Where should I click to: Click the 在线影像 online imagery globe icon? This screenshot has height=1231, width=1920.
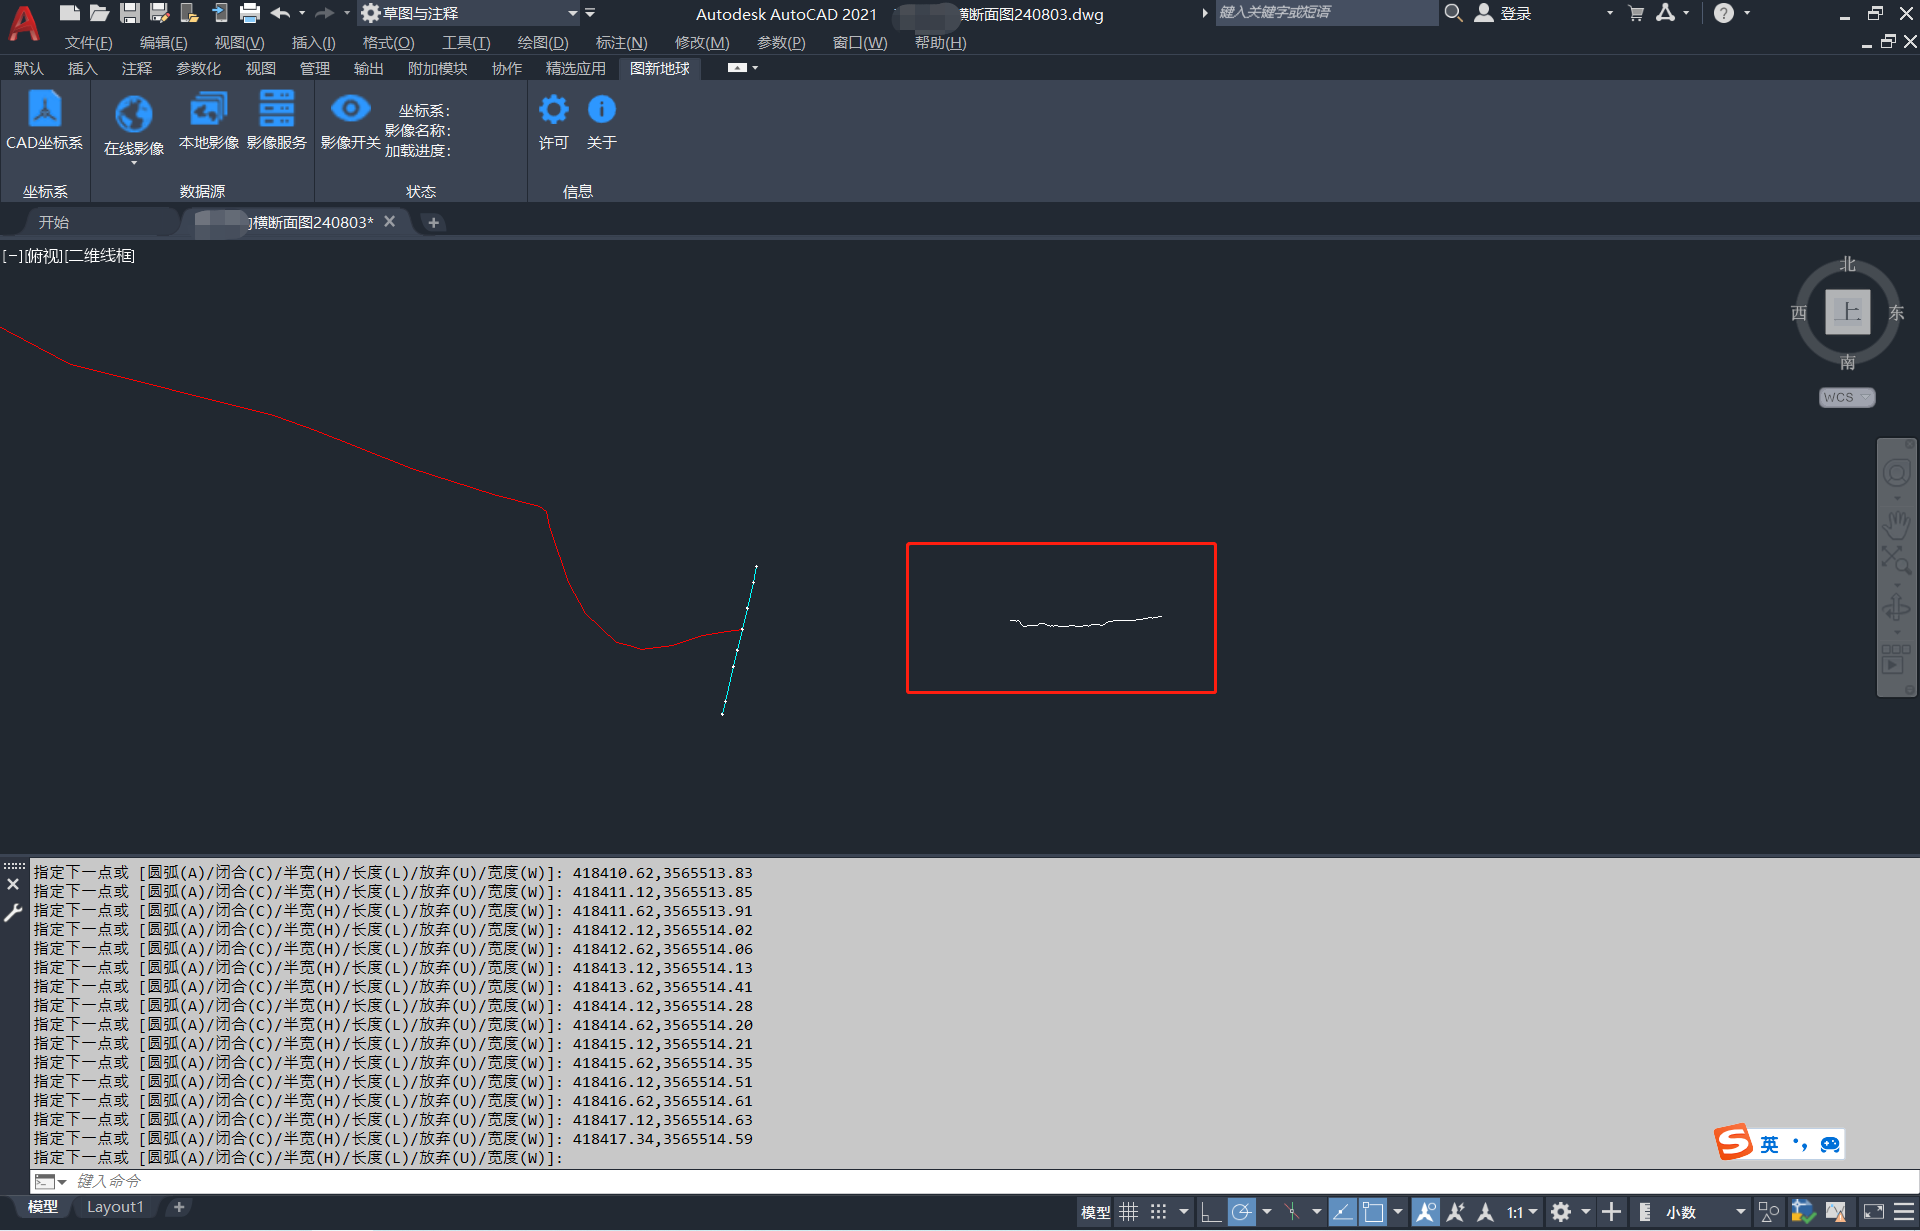(x=133, y=115)
